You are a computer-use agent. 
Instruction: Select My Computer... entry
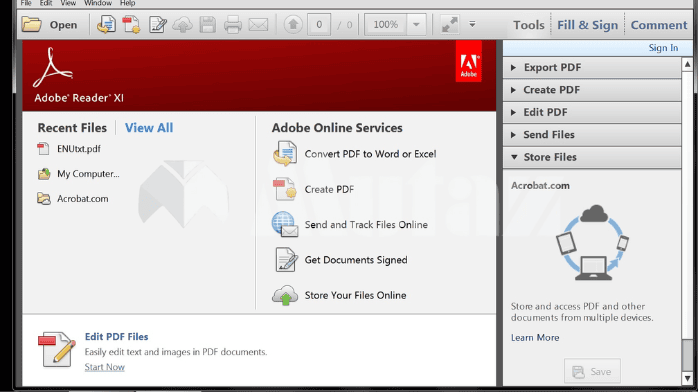(x=88, y=174)
